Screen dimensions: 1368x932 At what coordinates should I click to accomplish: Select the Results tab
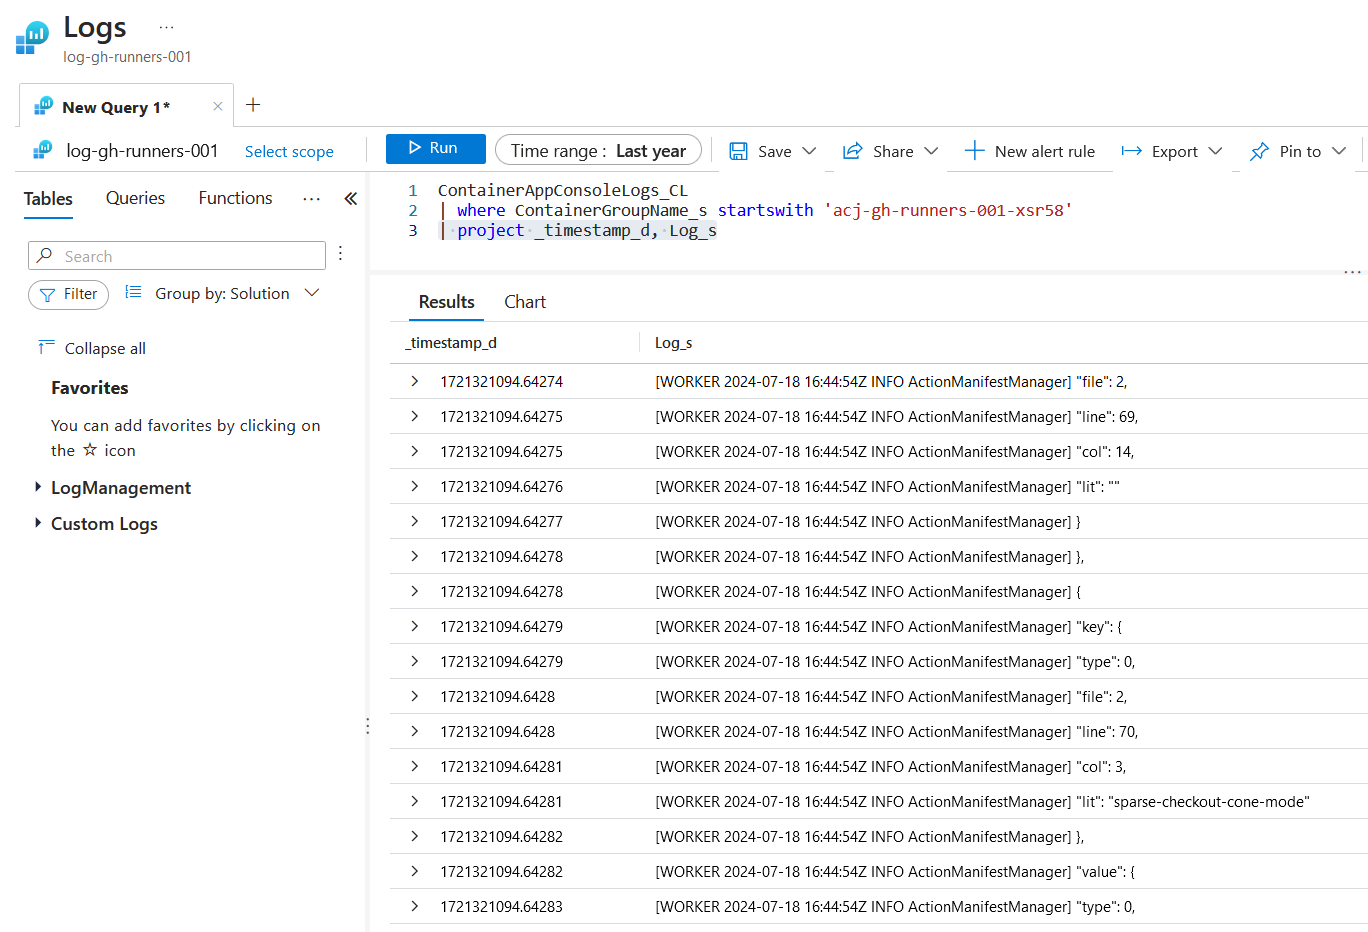pos(446,302)
